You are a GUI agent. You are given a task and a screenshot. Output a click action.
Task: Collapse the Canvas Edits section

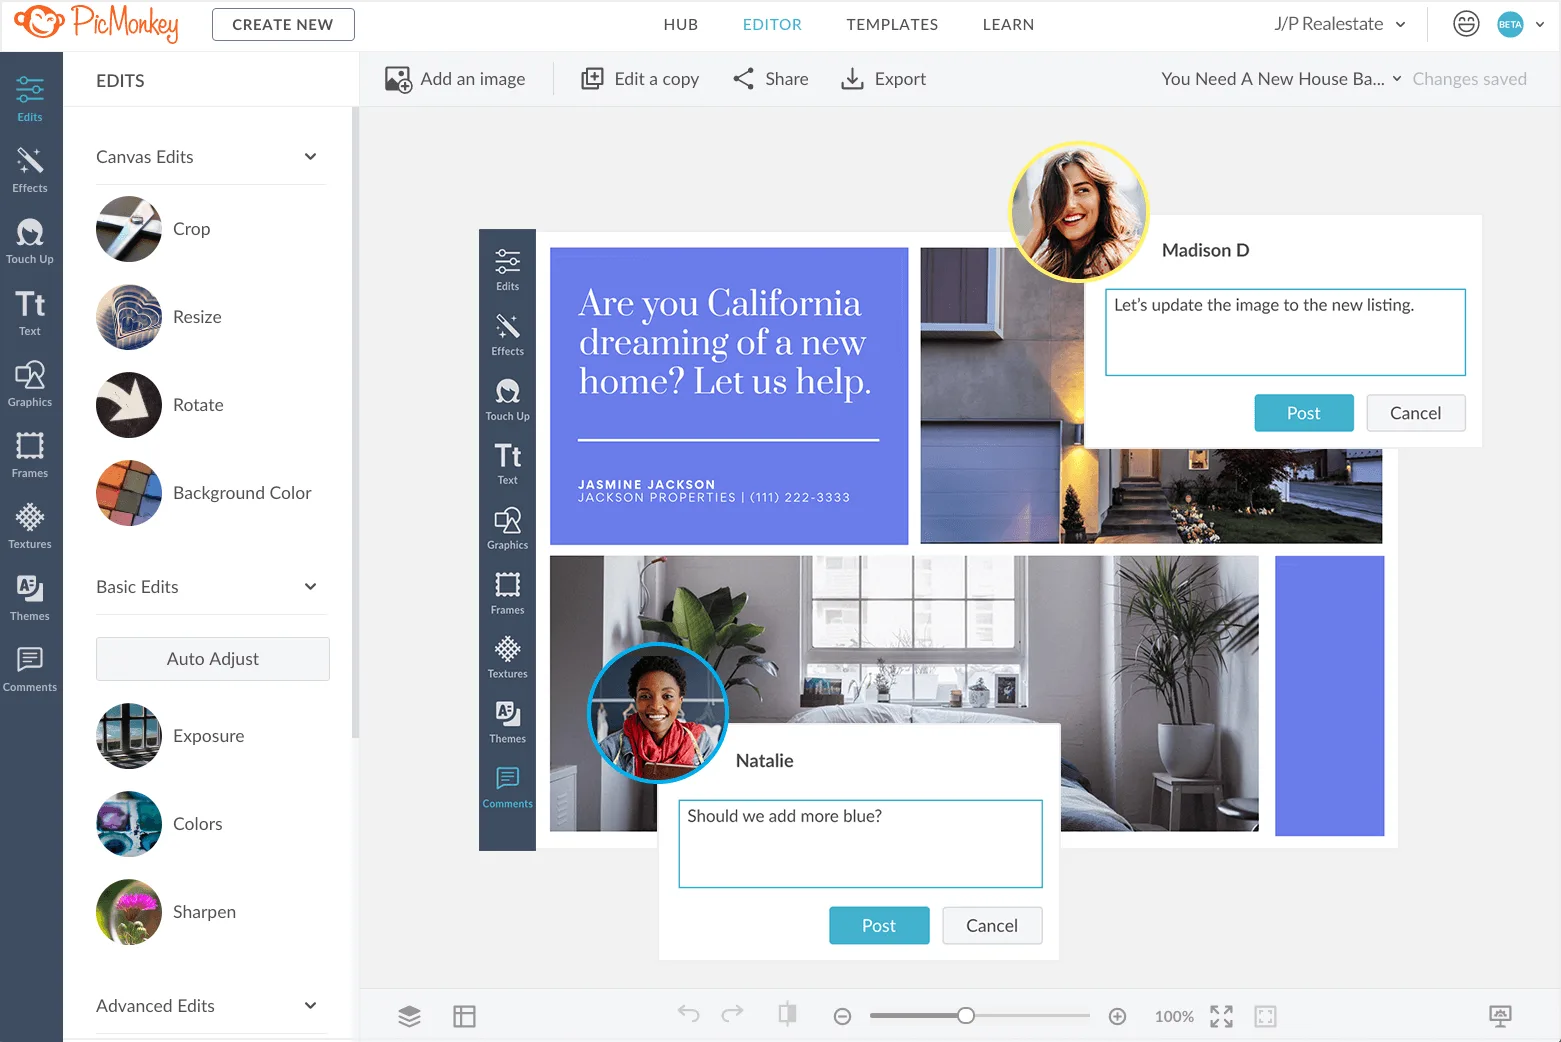pyautogui.click(x=310, y=157)
